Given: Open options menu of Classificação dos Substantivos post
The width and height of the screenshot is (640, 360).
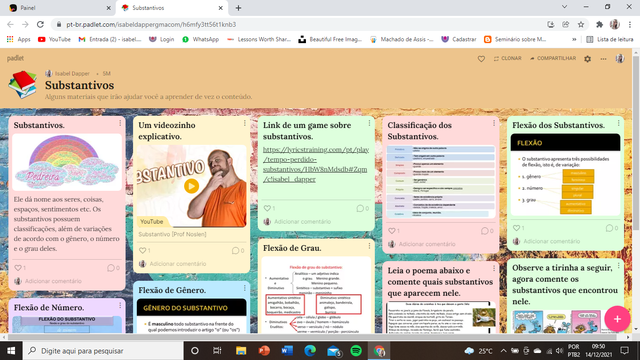Looking at the screenshot, I should coord(494,123).
